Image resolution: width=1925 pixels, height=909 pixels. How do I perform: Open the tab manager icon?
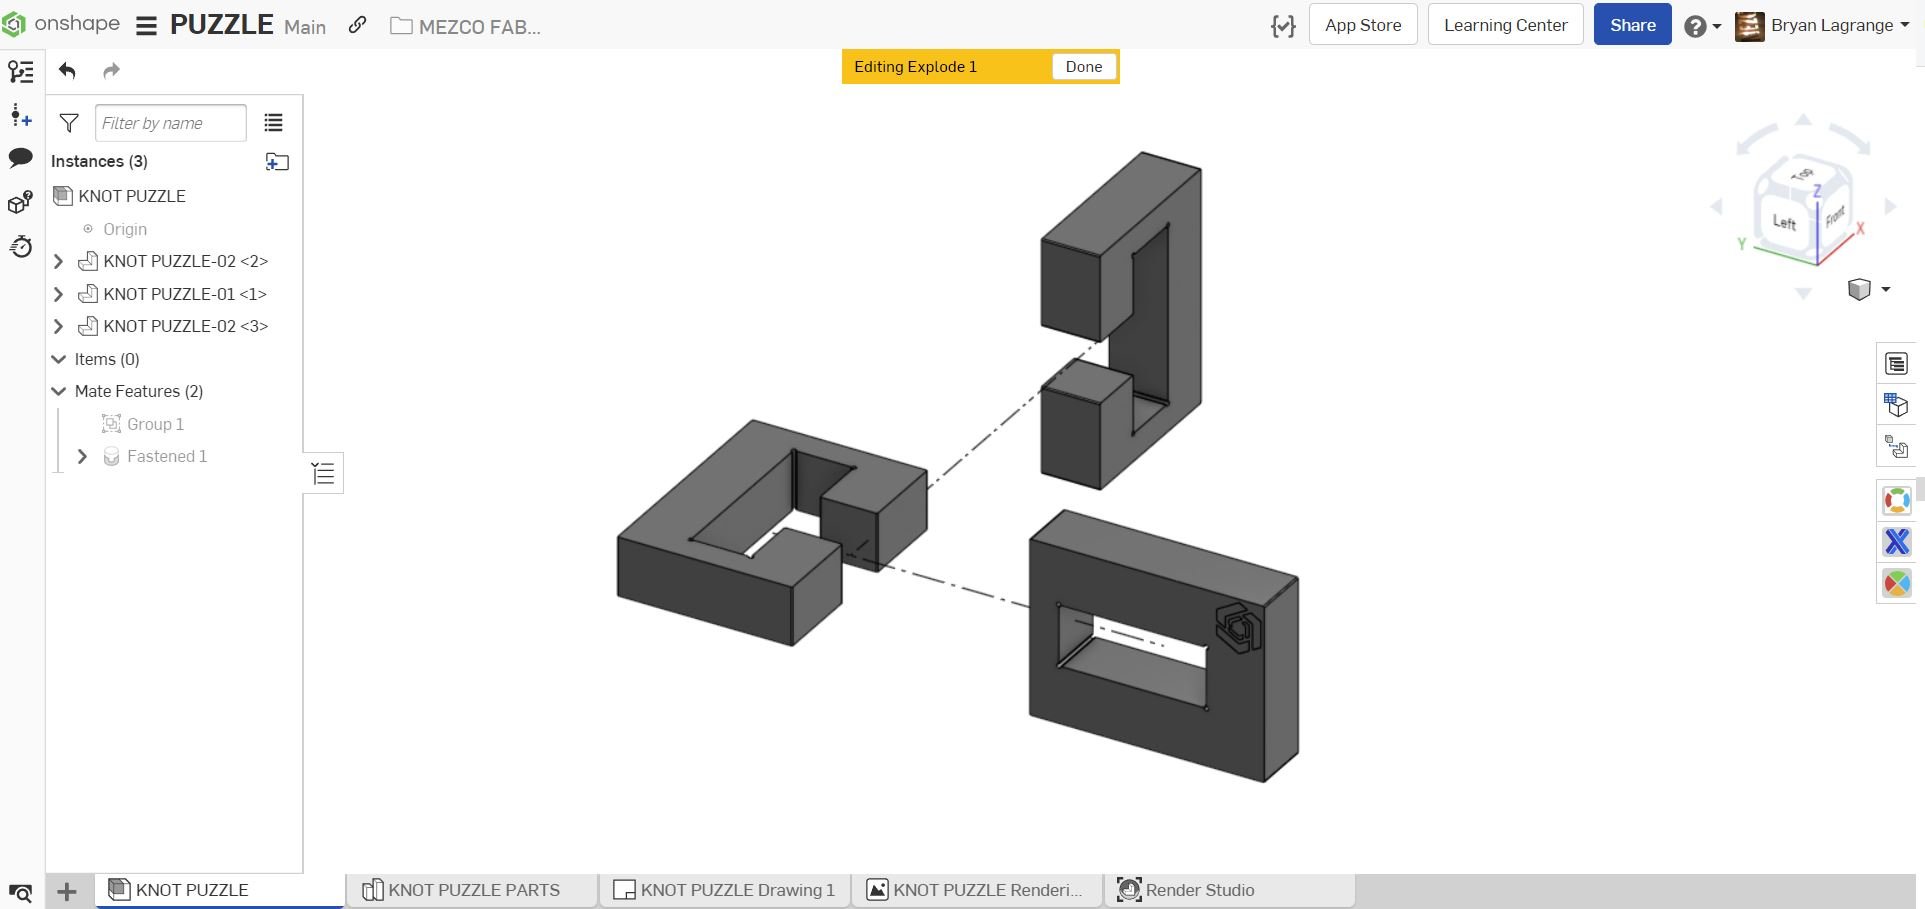tap(20, 892)
